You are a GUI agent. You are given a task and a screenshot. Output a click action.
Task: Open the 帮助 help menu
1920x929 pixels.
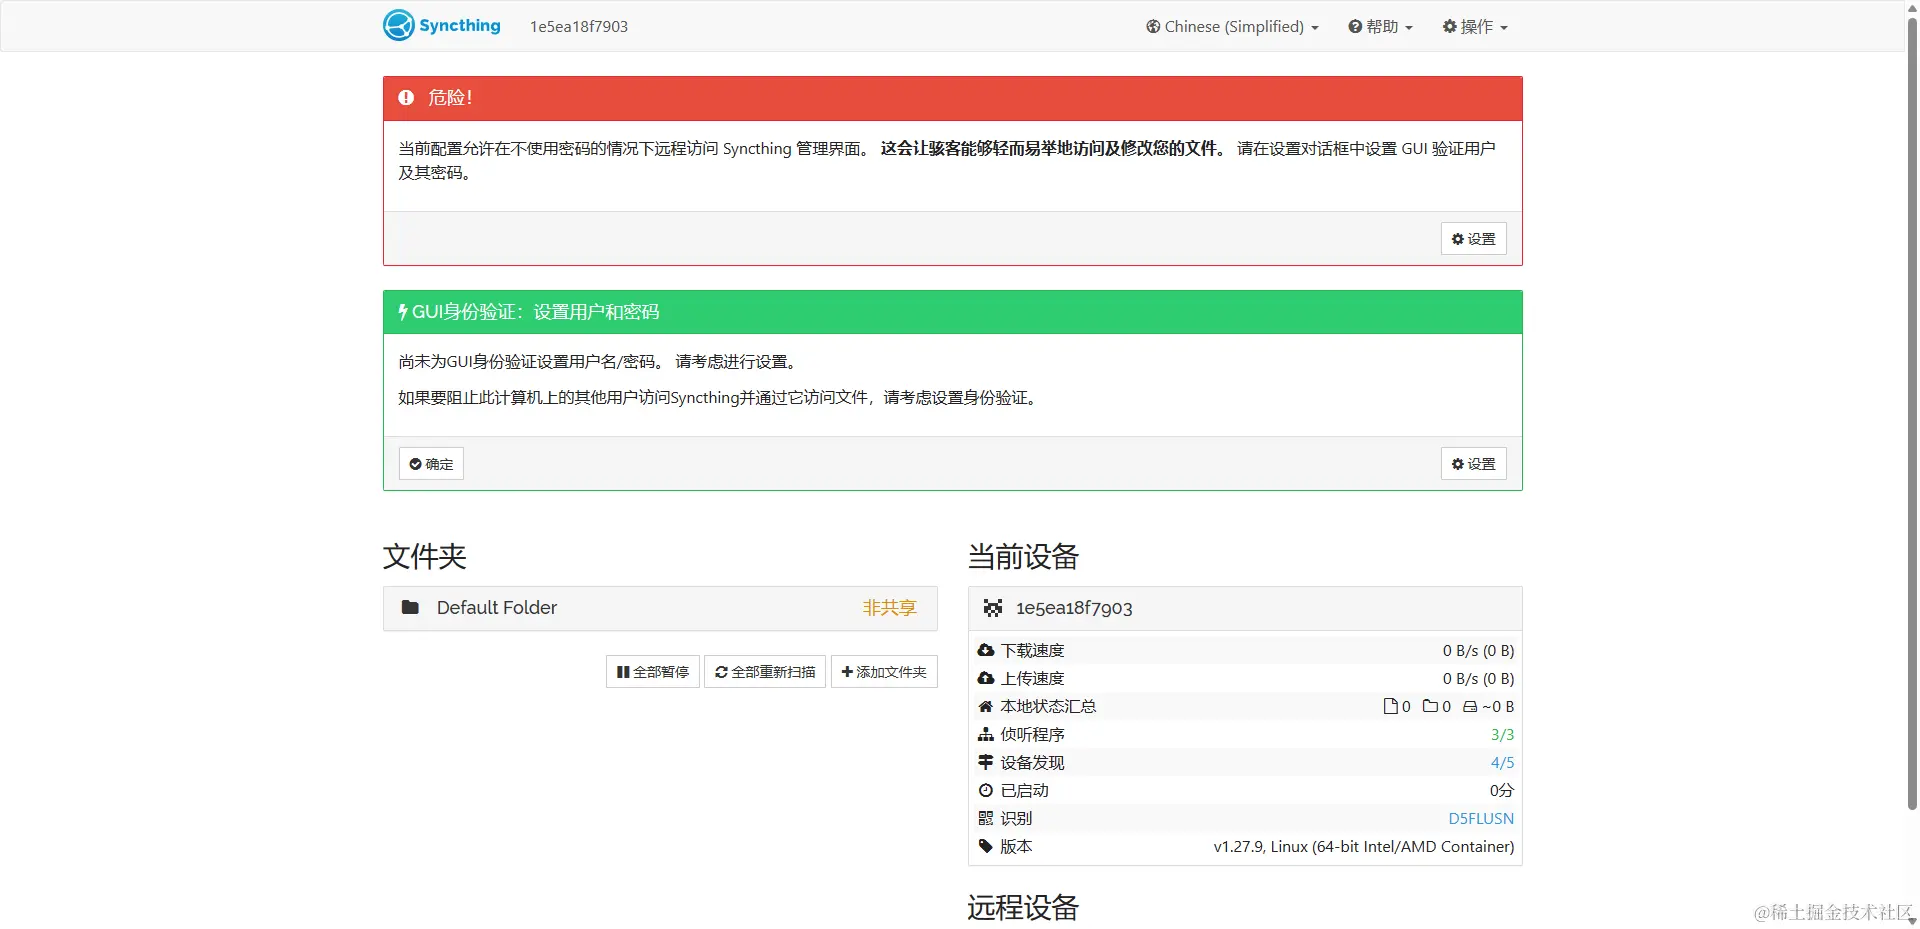(x=1380, y=27)
